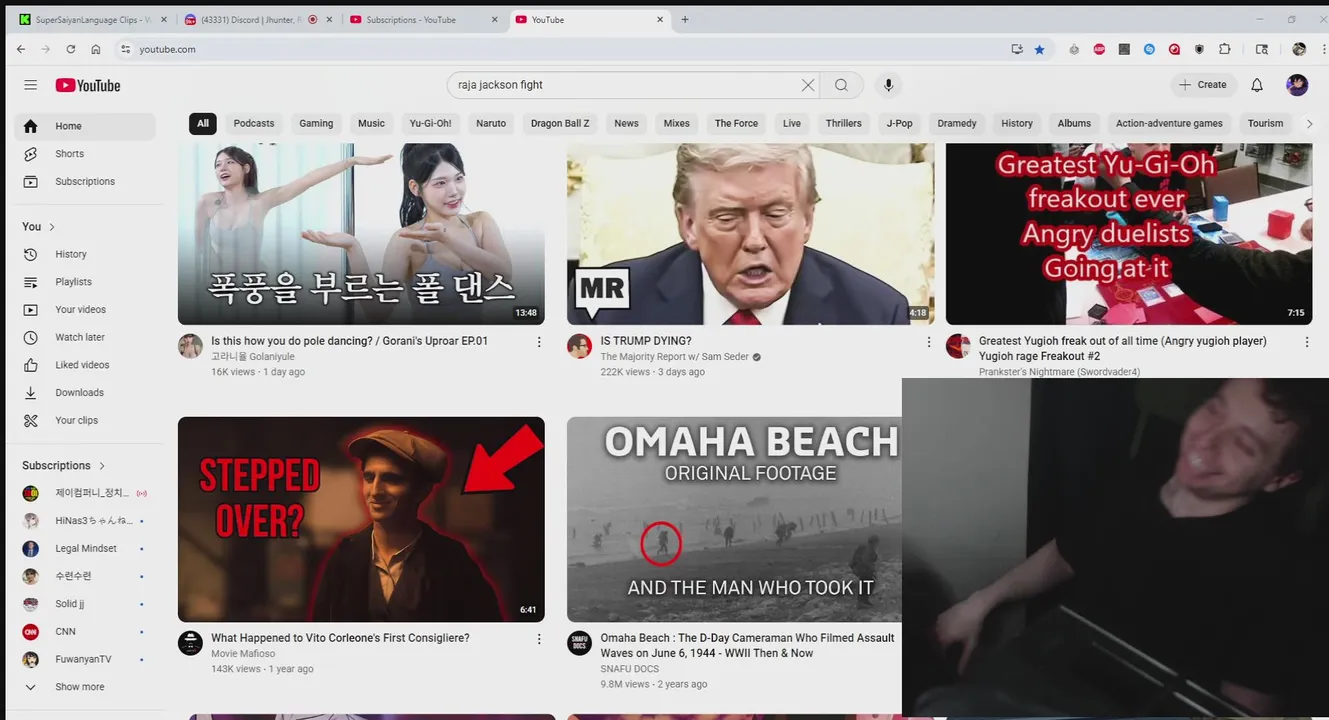
Task: Open the Chrome profile avatar
Action: coord(1299,49)
